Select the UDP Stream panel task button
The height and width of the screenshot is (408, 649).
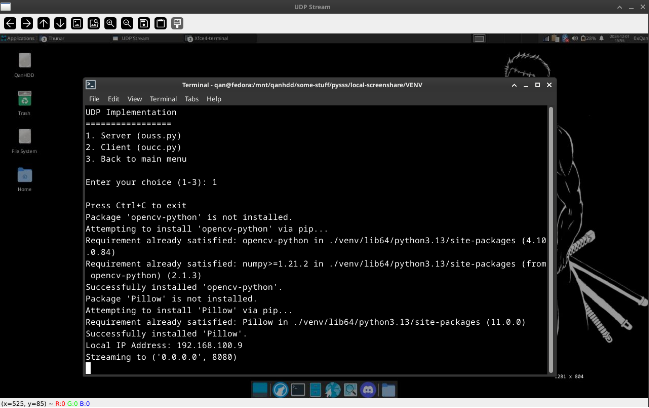pyautogui.click(x=131, y=38)
